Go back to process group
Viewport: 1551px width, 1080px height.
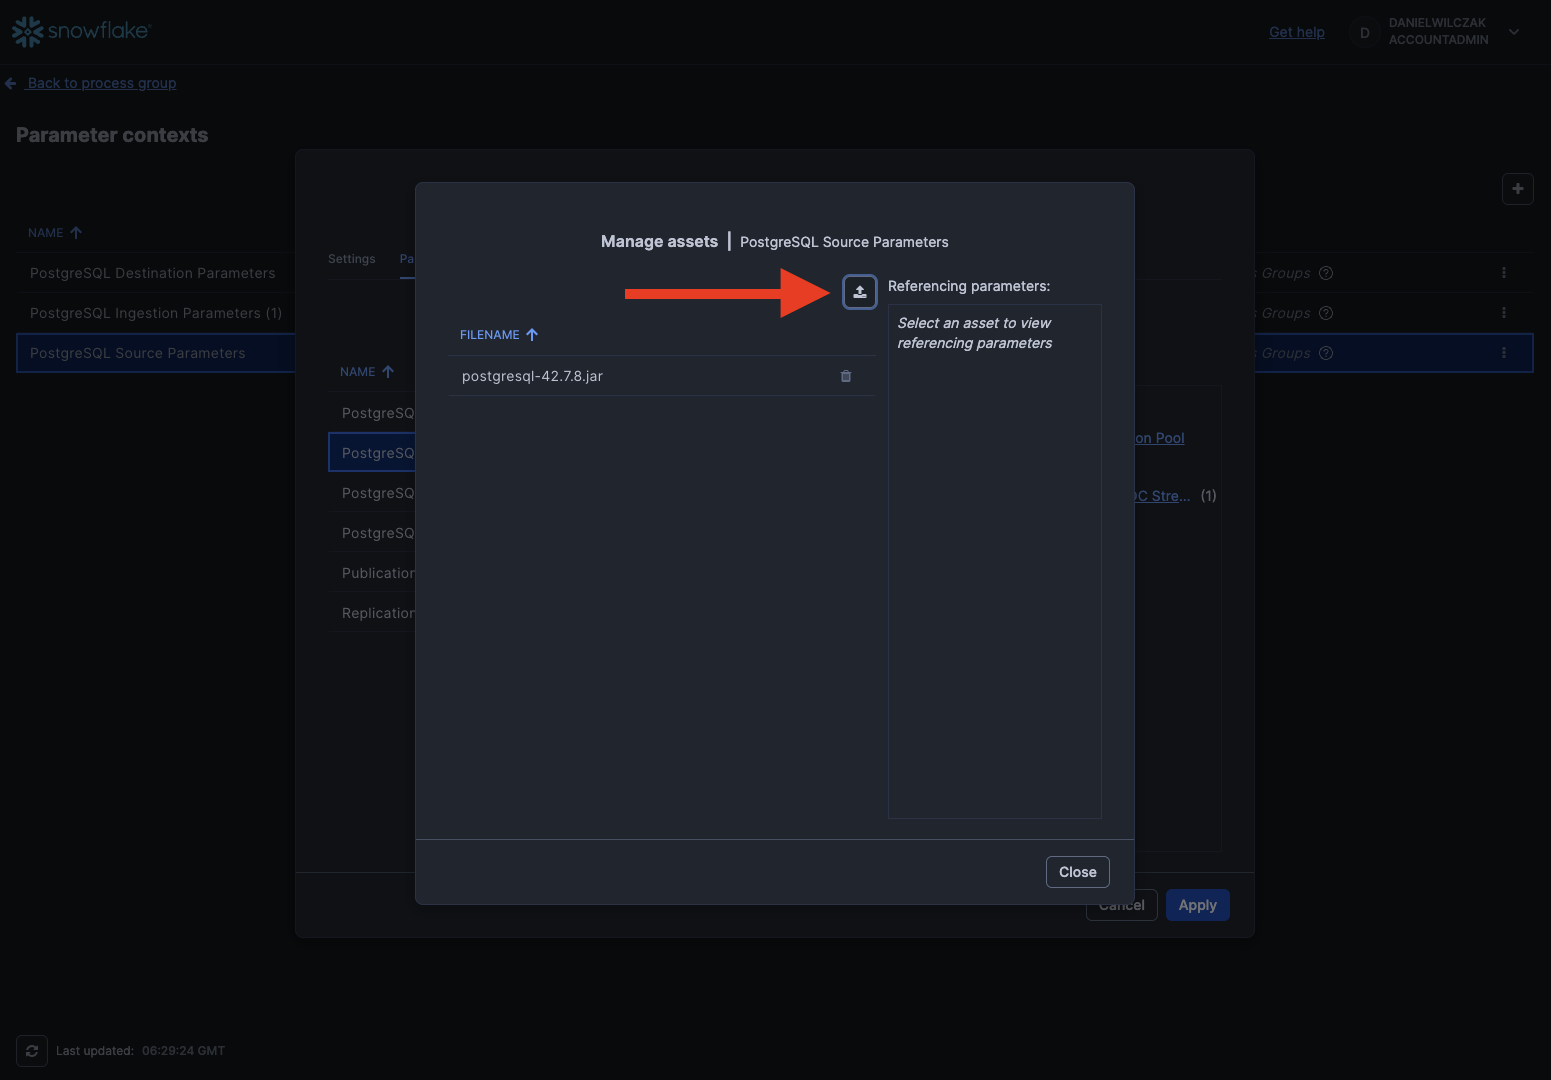pyautogui.click(x=101, y=83)
